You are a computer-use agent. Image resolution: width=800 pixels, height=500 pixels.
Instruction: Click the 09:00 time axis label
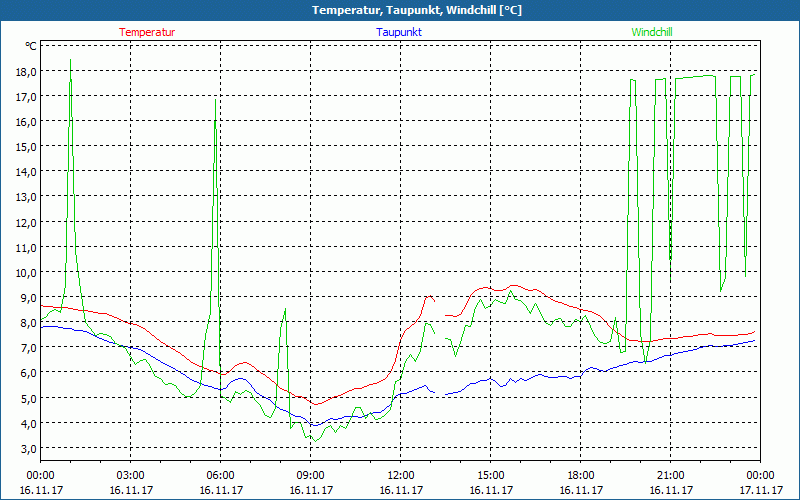310,475
